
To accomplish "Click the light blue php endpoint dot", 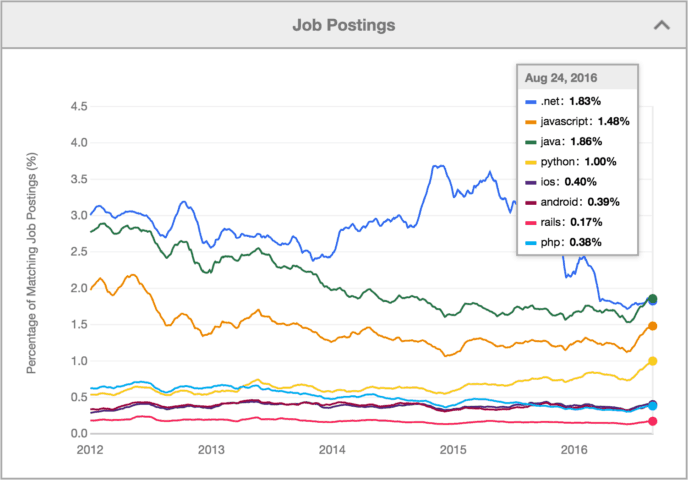I will [653, 406].
